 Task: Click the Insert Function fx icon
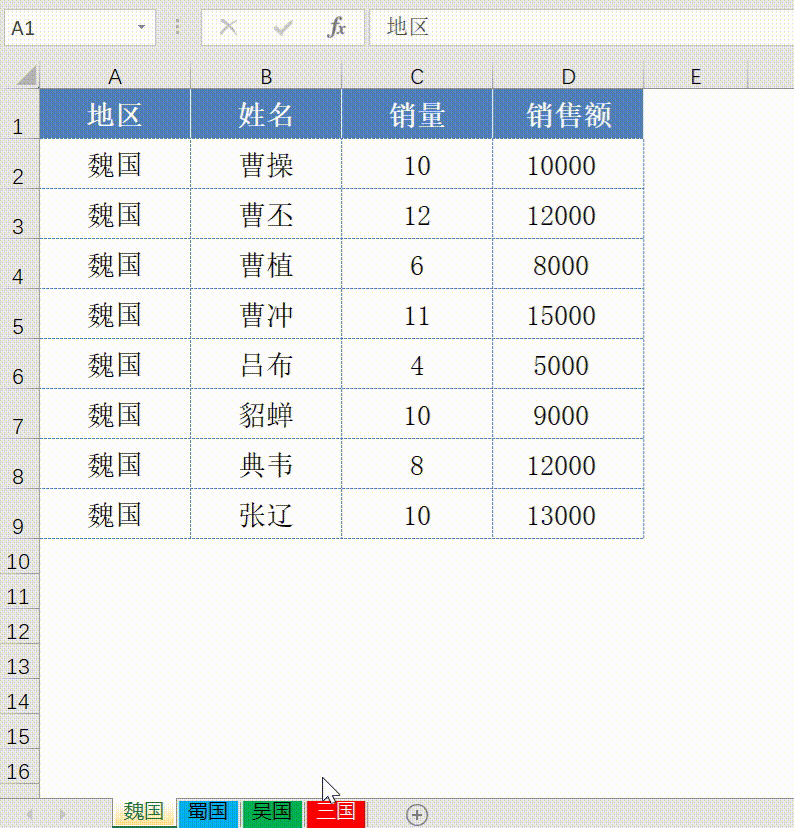pos(337,28)
